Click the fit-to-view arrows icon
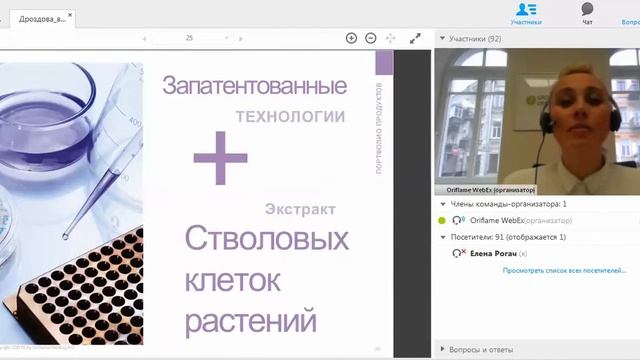The image size is (640, 360). point(391,38)
